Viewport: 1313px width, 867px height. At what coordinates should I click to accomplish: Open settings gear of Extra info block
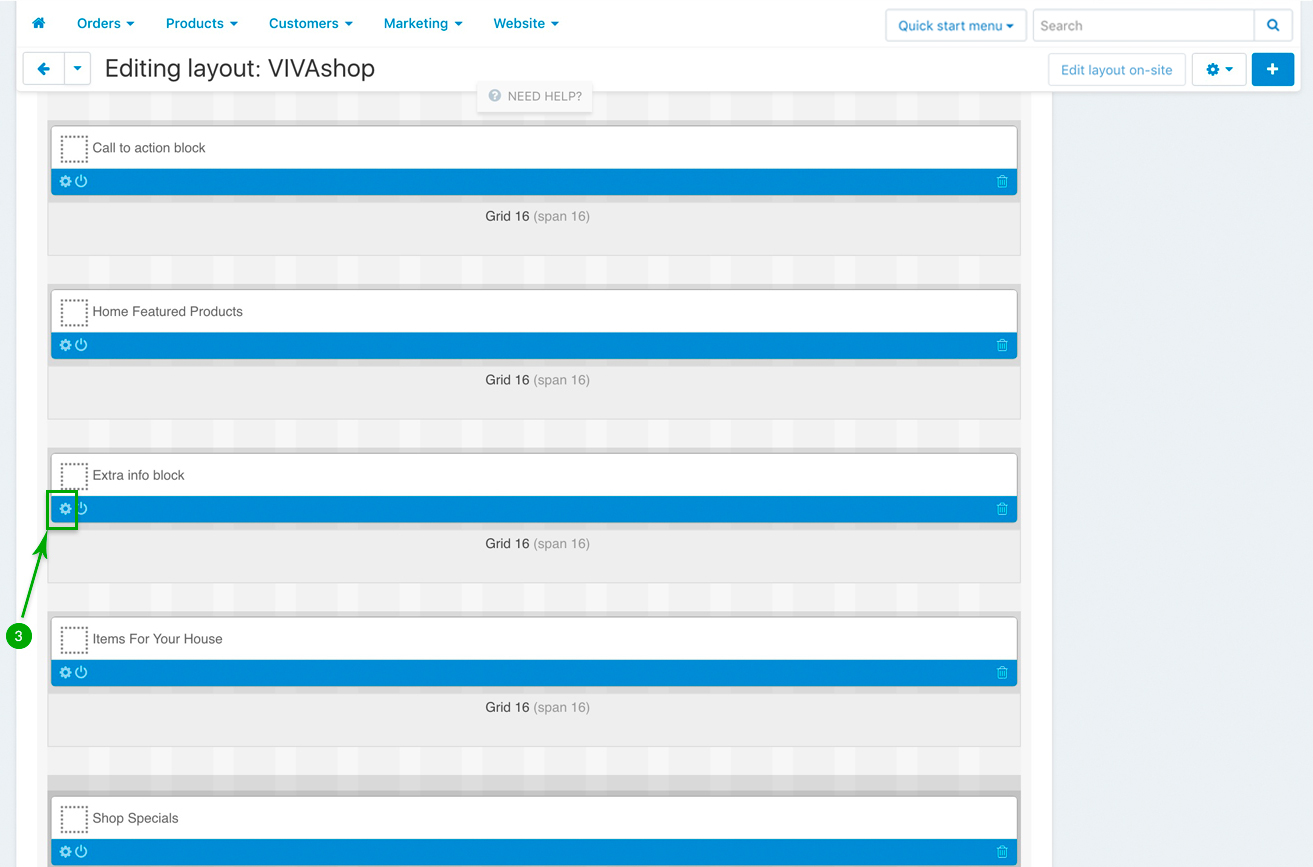65,509
